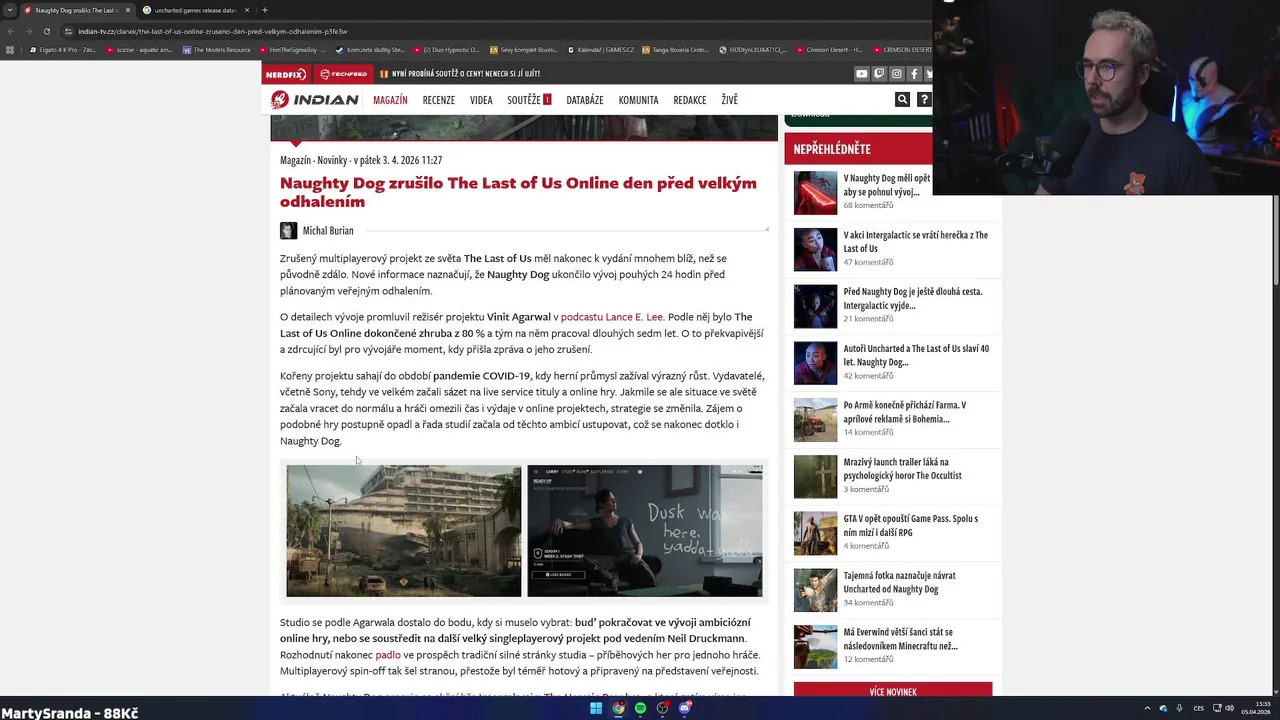Open The Models Resource bookmark

tap(216, 49)
